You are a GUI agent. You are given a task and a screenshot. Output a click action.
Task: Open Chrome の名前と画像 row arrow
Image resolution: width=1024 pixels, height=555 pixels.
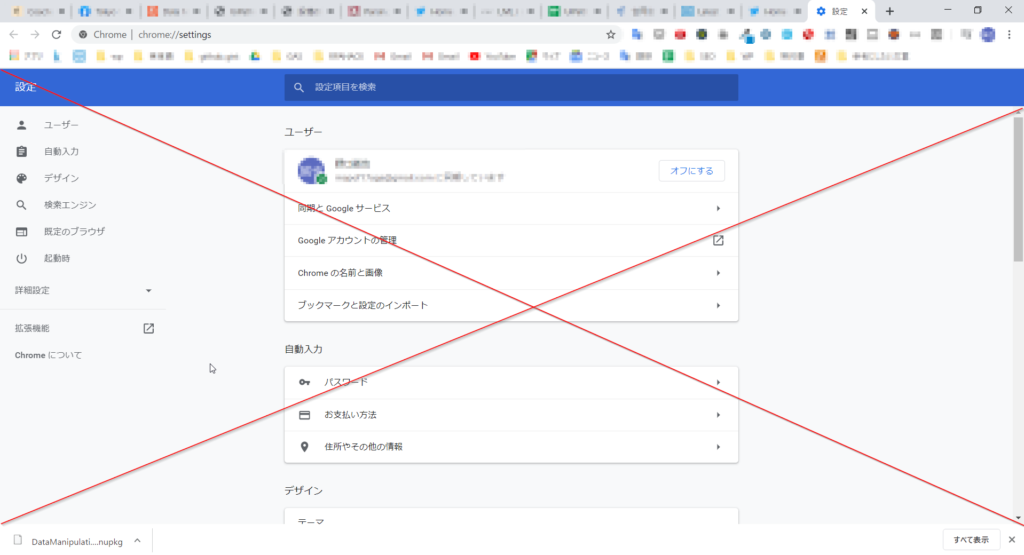click(718, 273)
